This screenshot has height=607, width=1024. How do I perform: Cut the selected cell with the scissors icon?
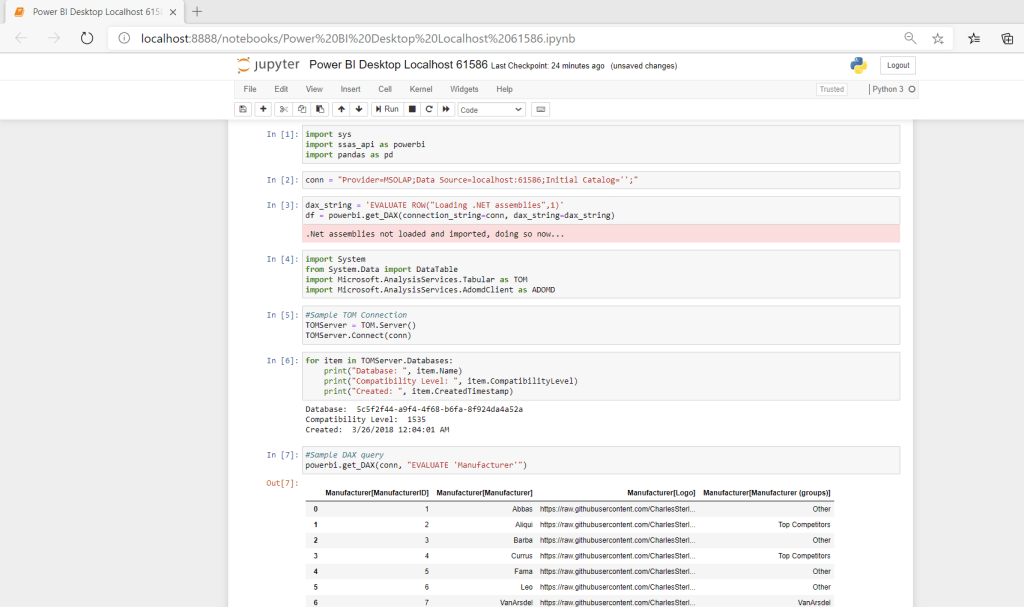282,109
